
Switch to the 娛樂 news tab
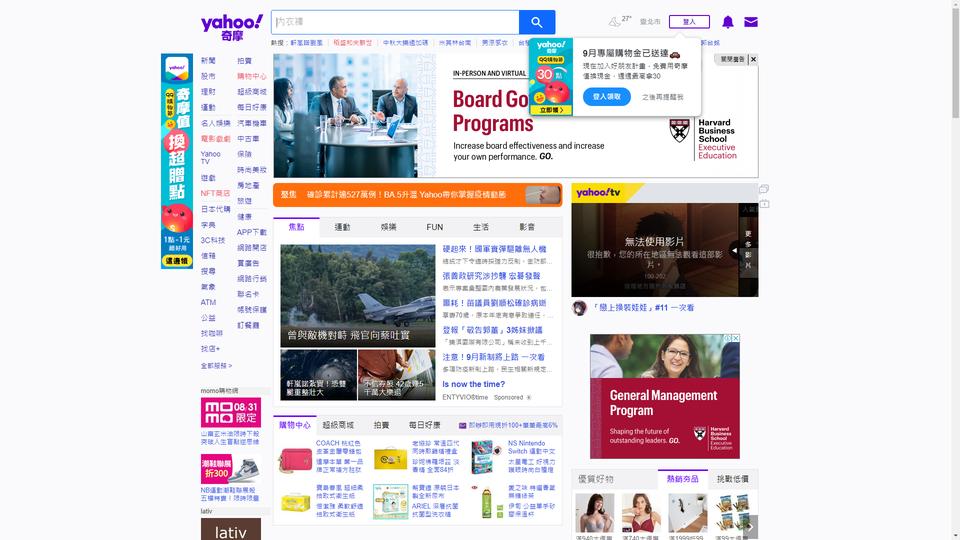tap(389, 227)
